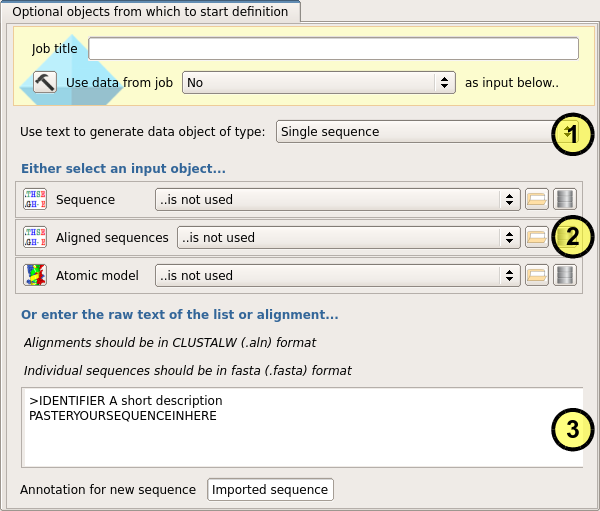600x511 pixels.
Task: Browse for a Sequence file using folder icon
Action: [537, 199]
